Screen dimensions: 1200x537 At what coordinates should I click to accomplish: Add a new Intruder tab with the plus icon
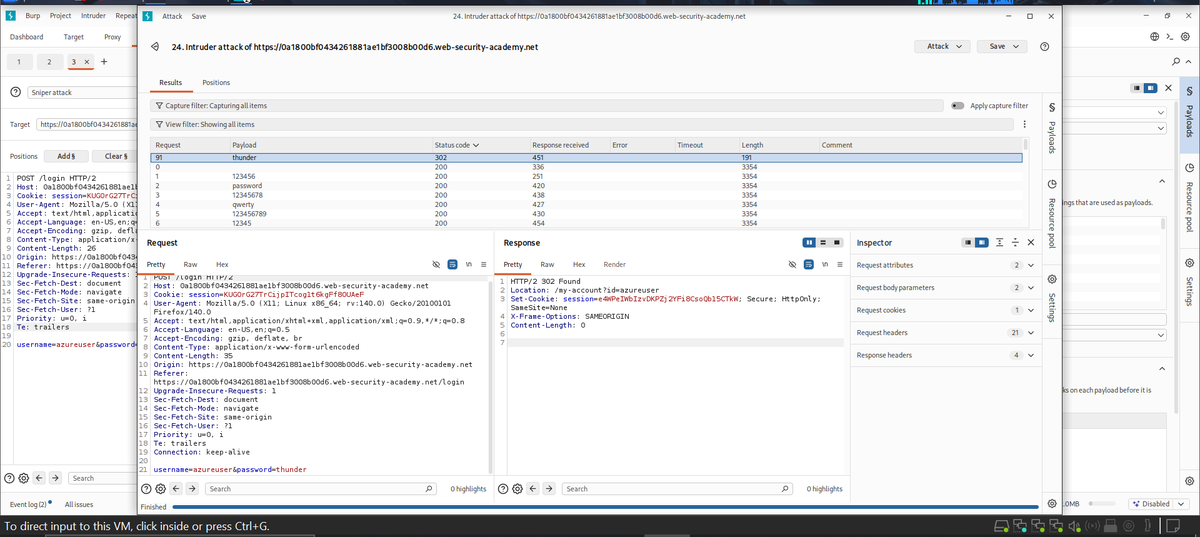pyautogui.click(x=104, y=62)
